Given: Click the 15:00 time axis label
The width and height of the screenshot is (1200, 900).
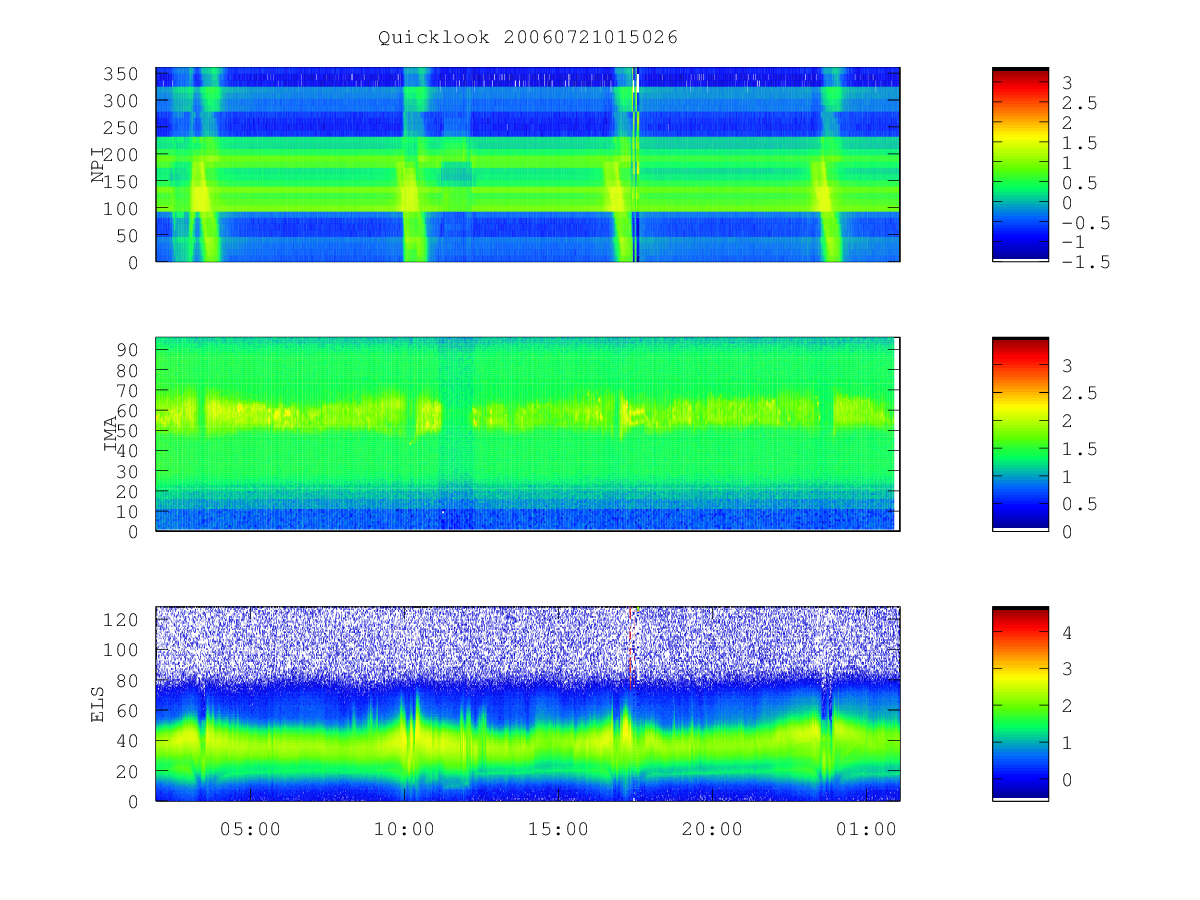Looking at the screenshot, I should (557, 829).
